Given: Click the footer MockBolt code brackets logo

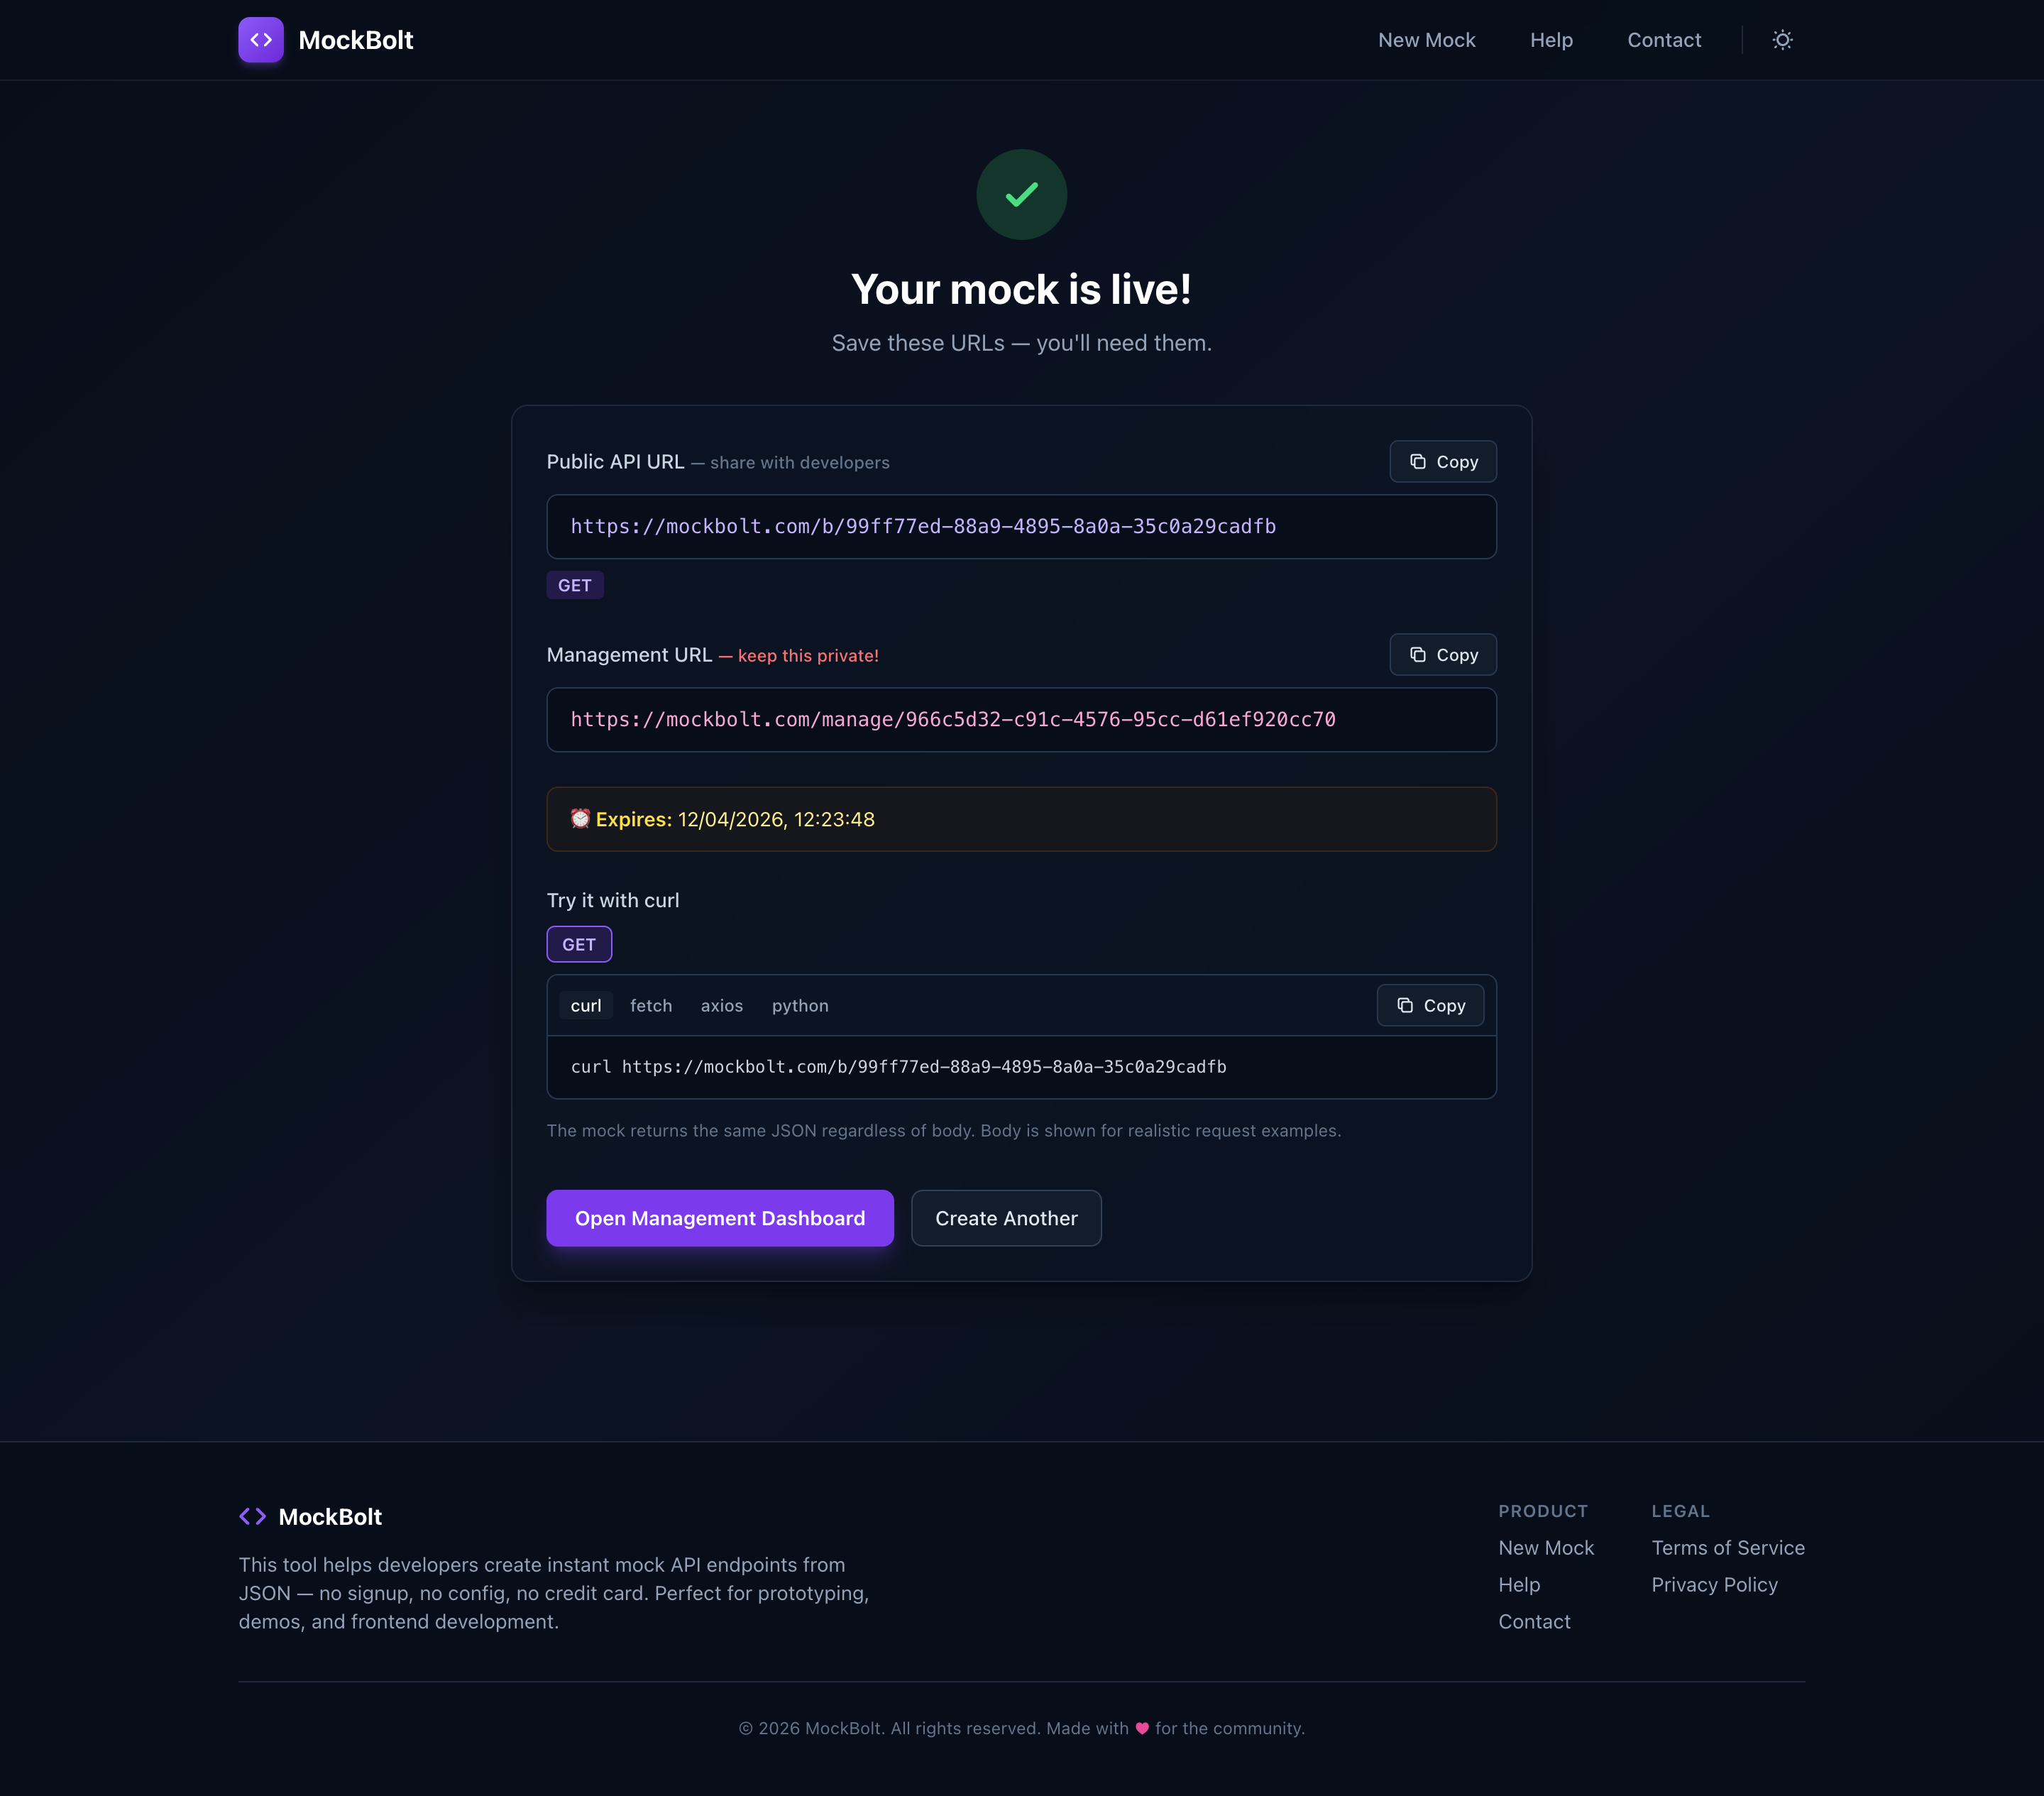Looking at the screenshot, I should pos(252,1516).
